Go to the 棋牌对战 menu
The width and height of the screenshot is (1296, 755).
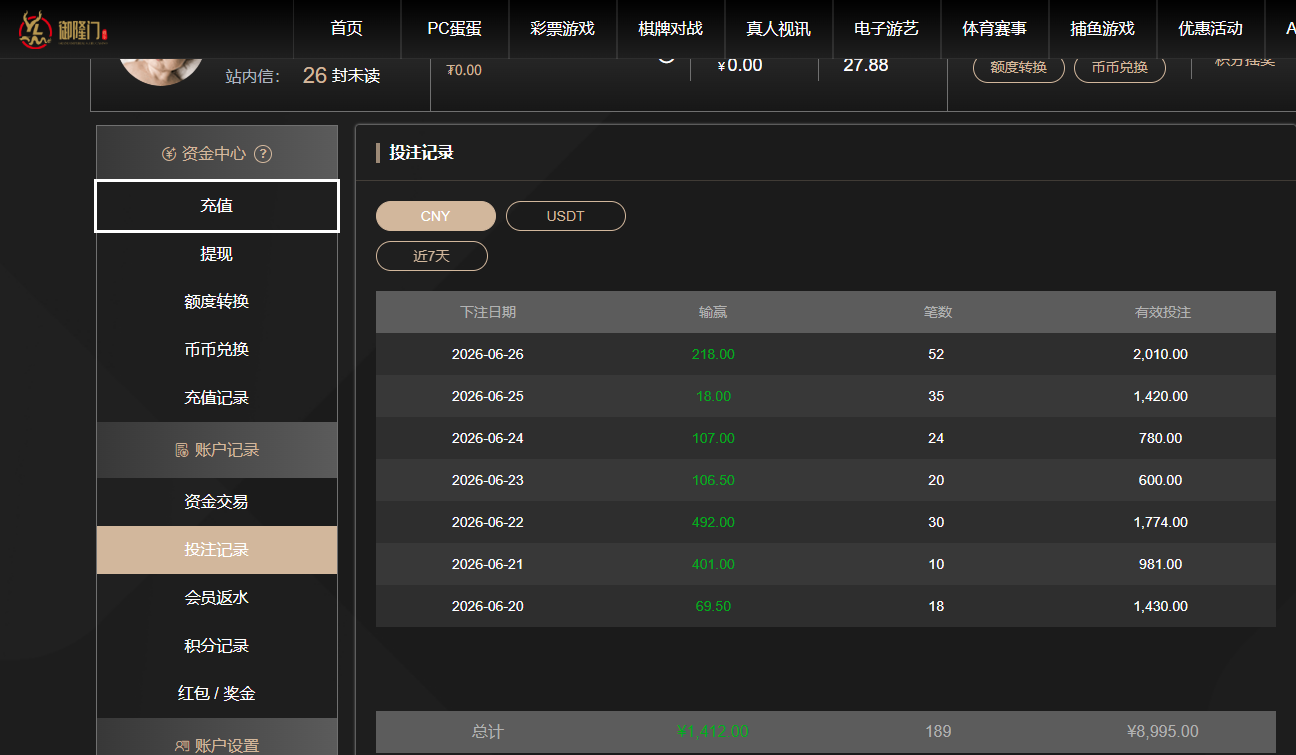coord(671,29)
